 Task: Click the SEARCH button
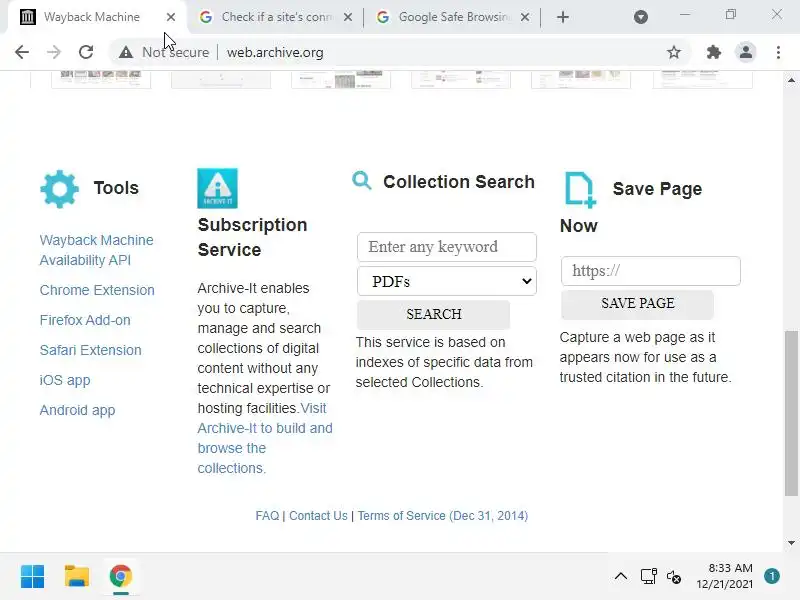[x=433, y=314]
